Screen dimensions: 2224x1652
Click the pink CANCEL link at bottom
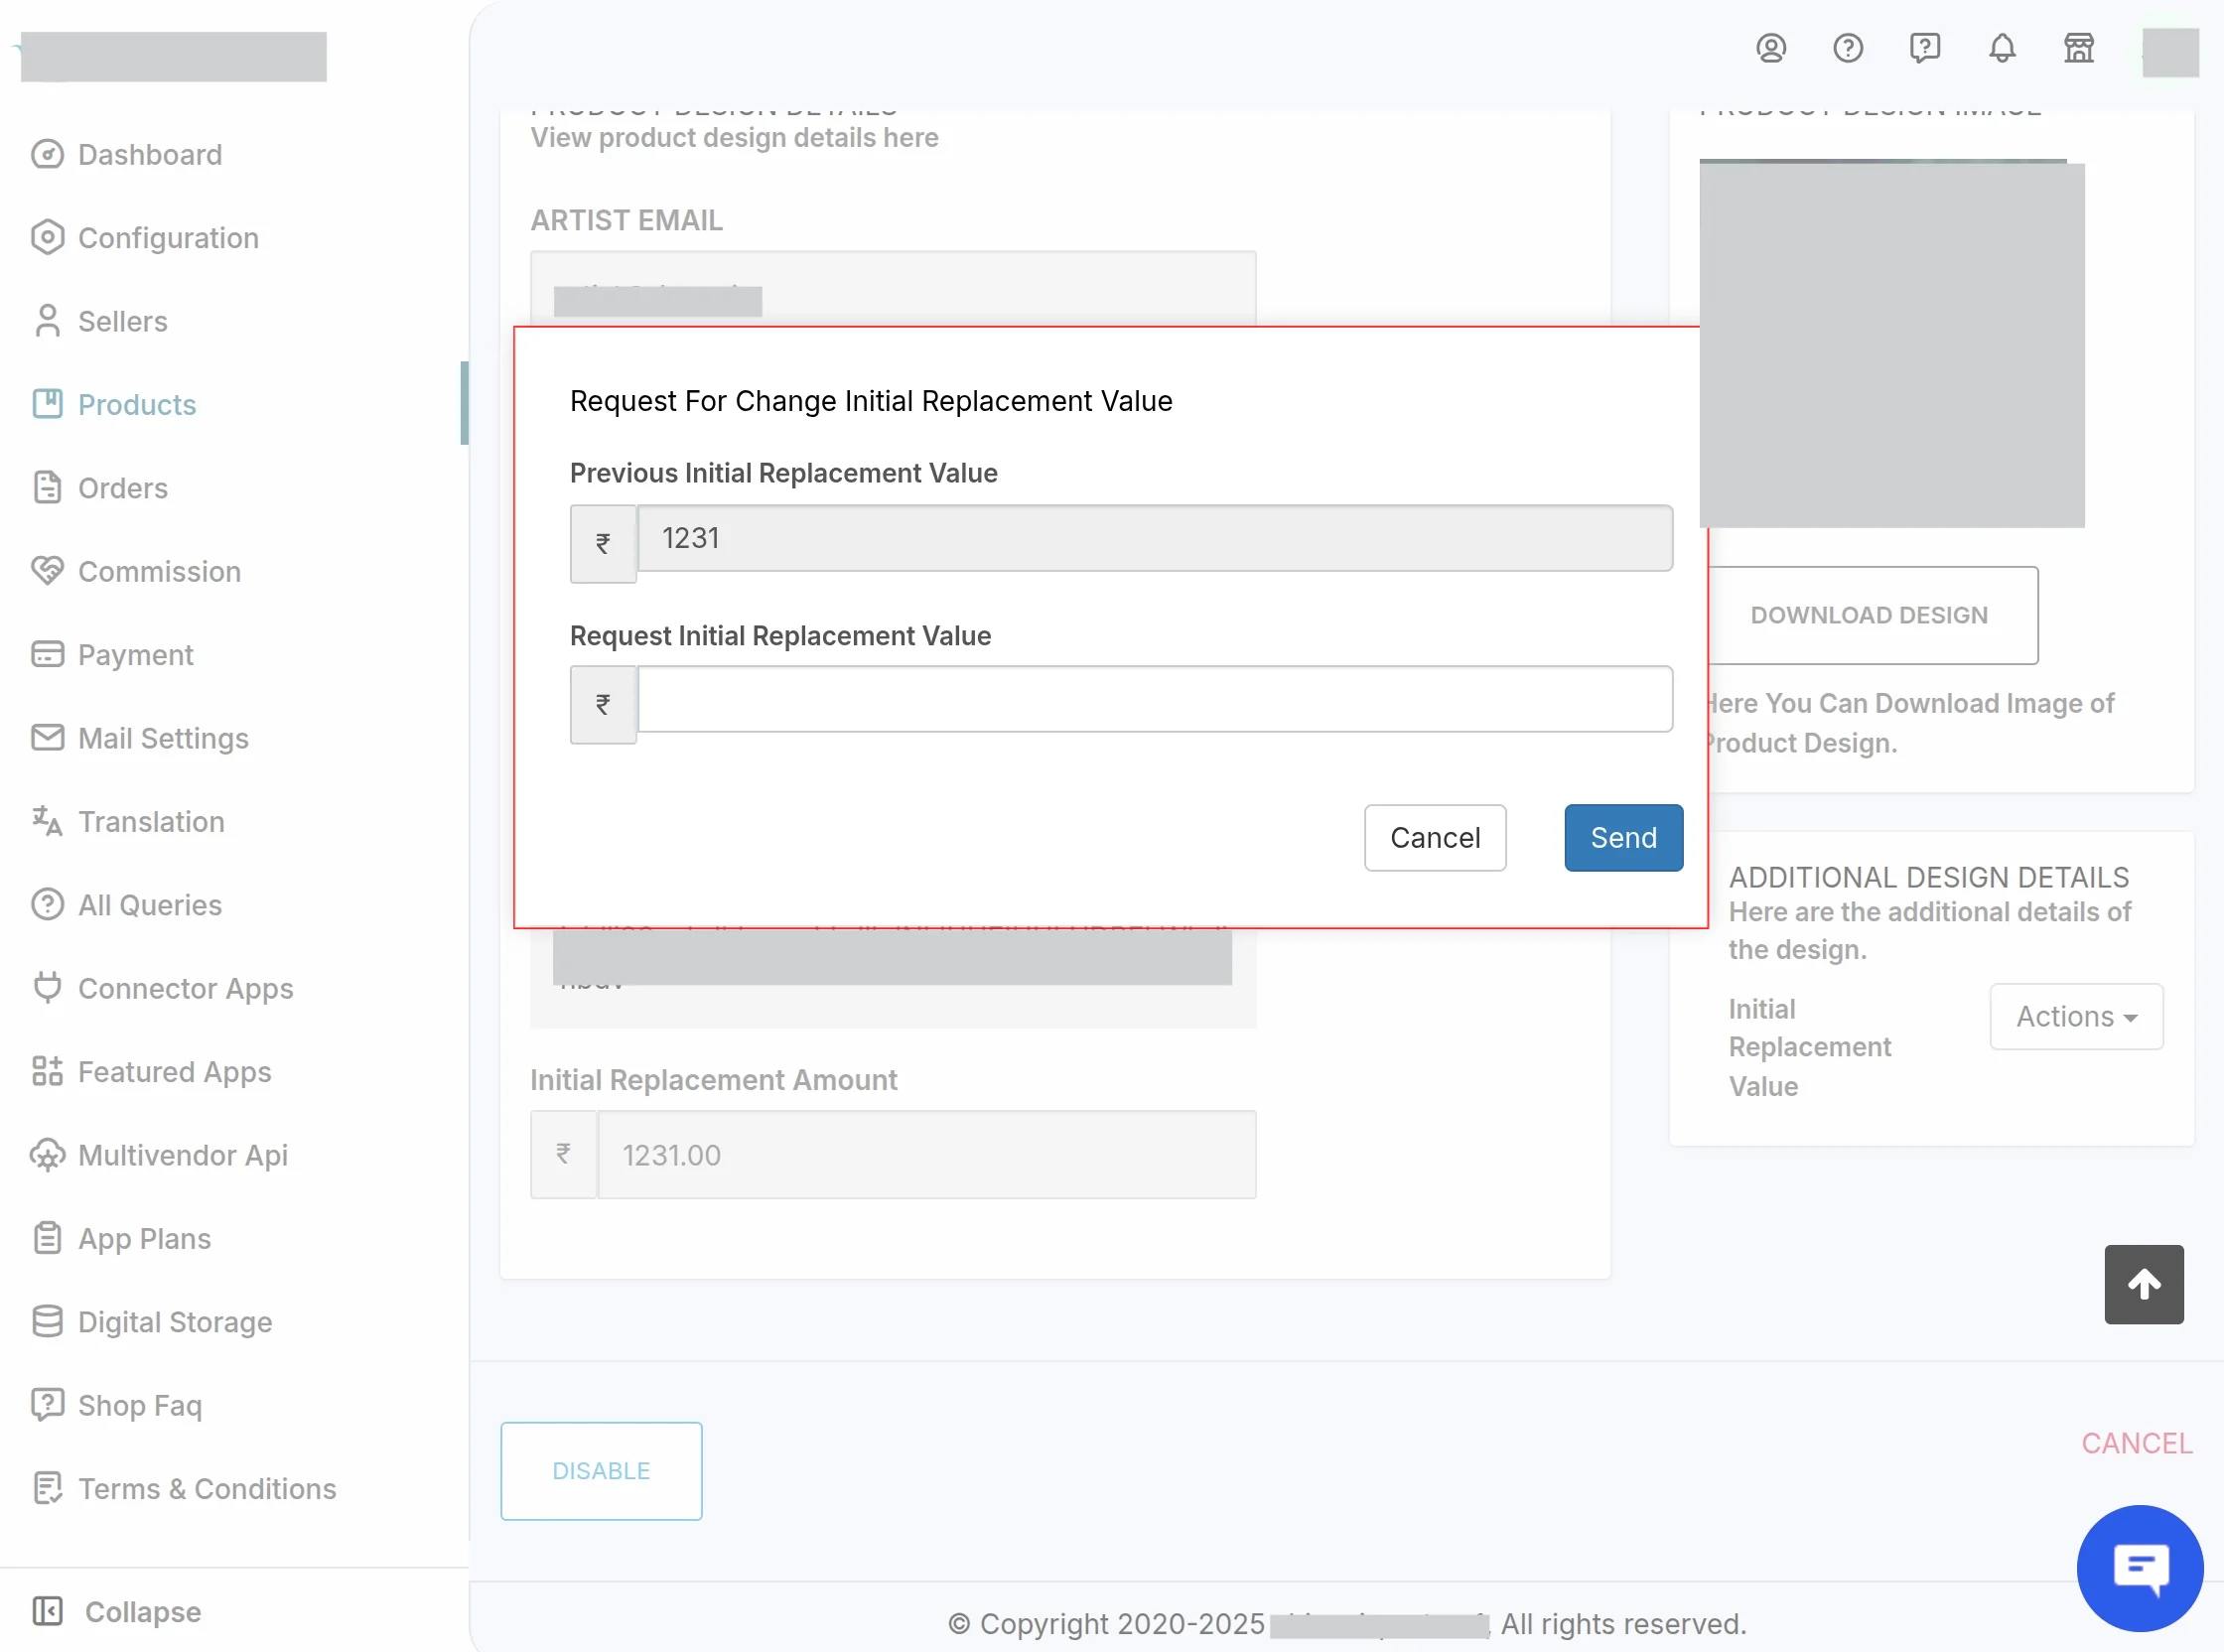(2136, 1443)
